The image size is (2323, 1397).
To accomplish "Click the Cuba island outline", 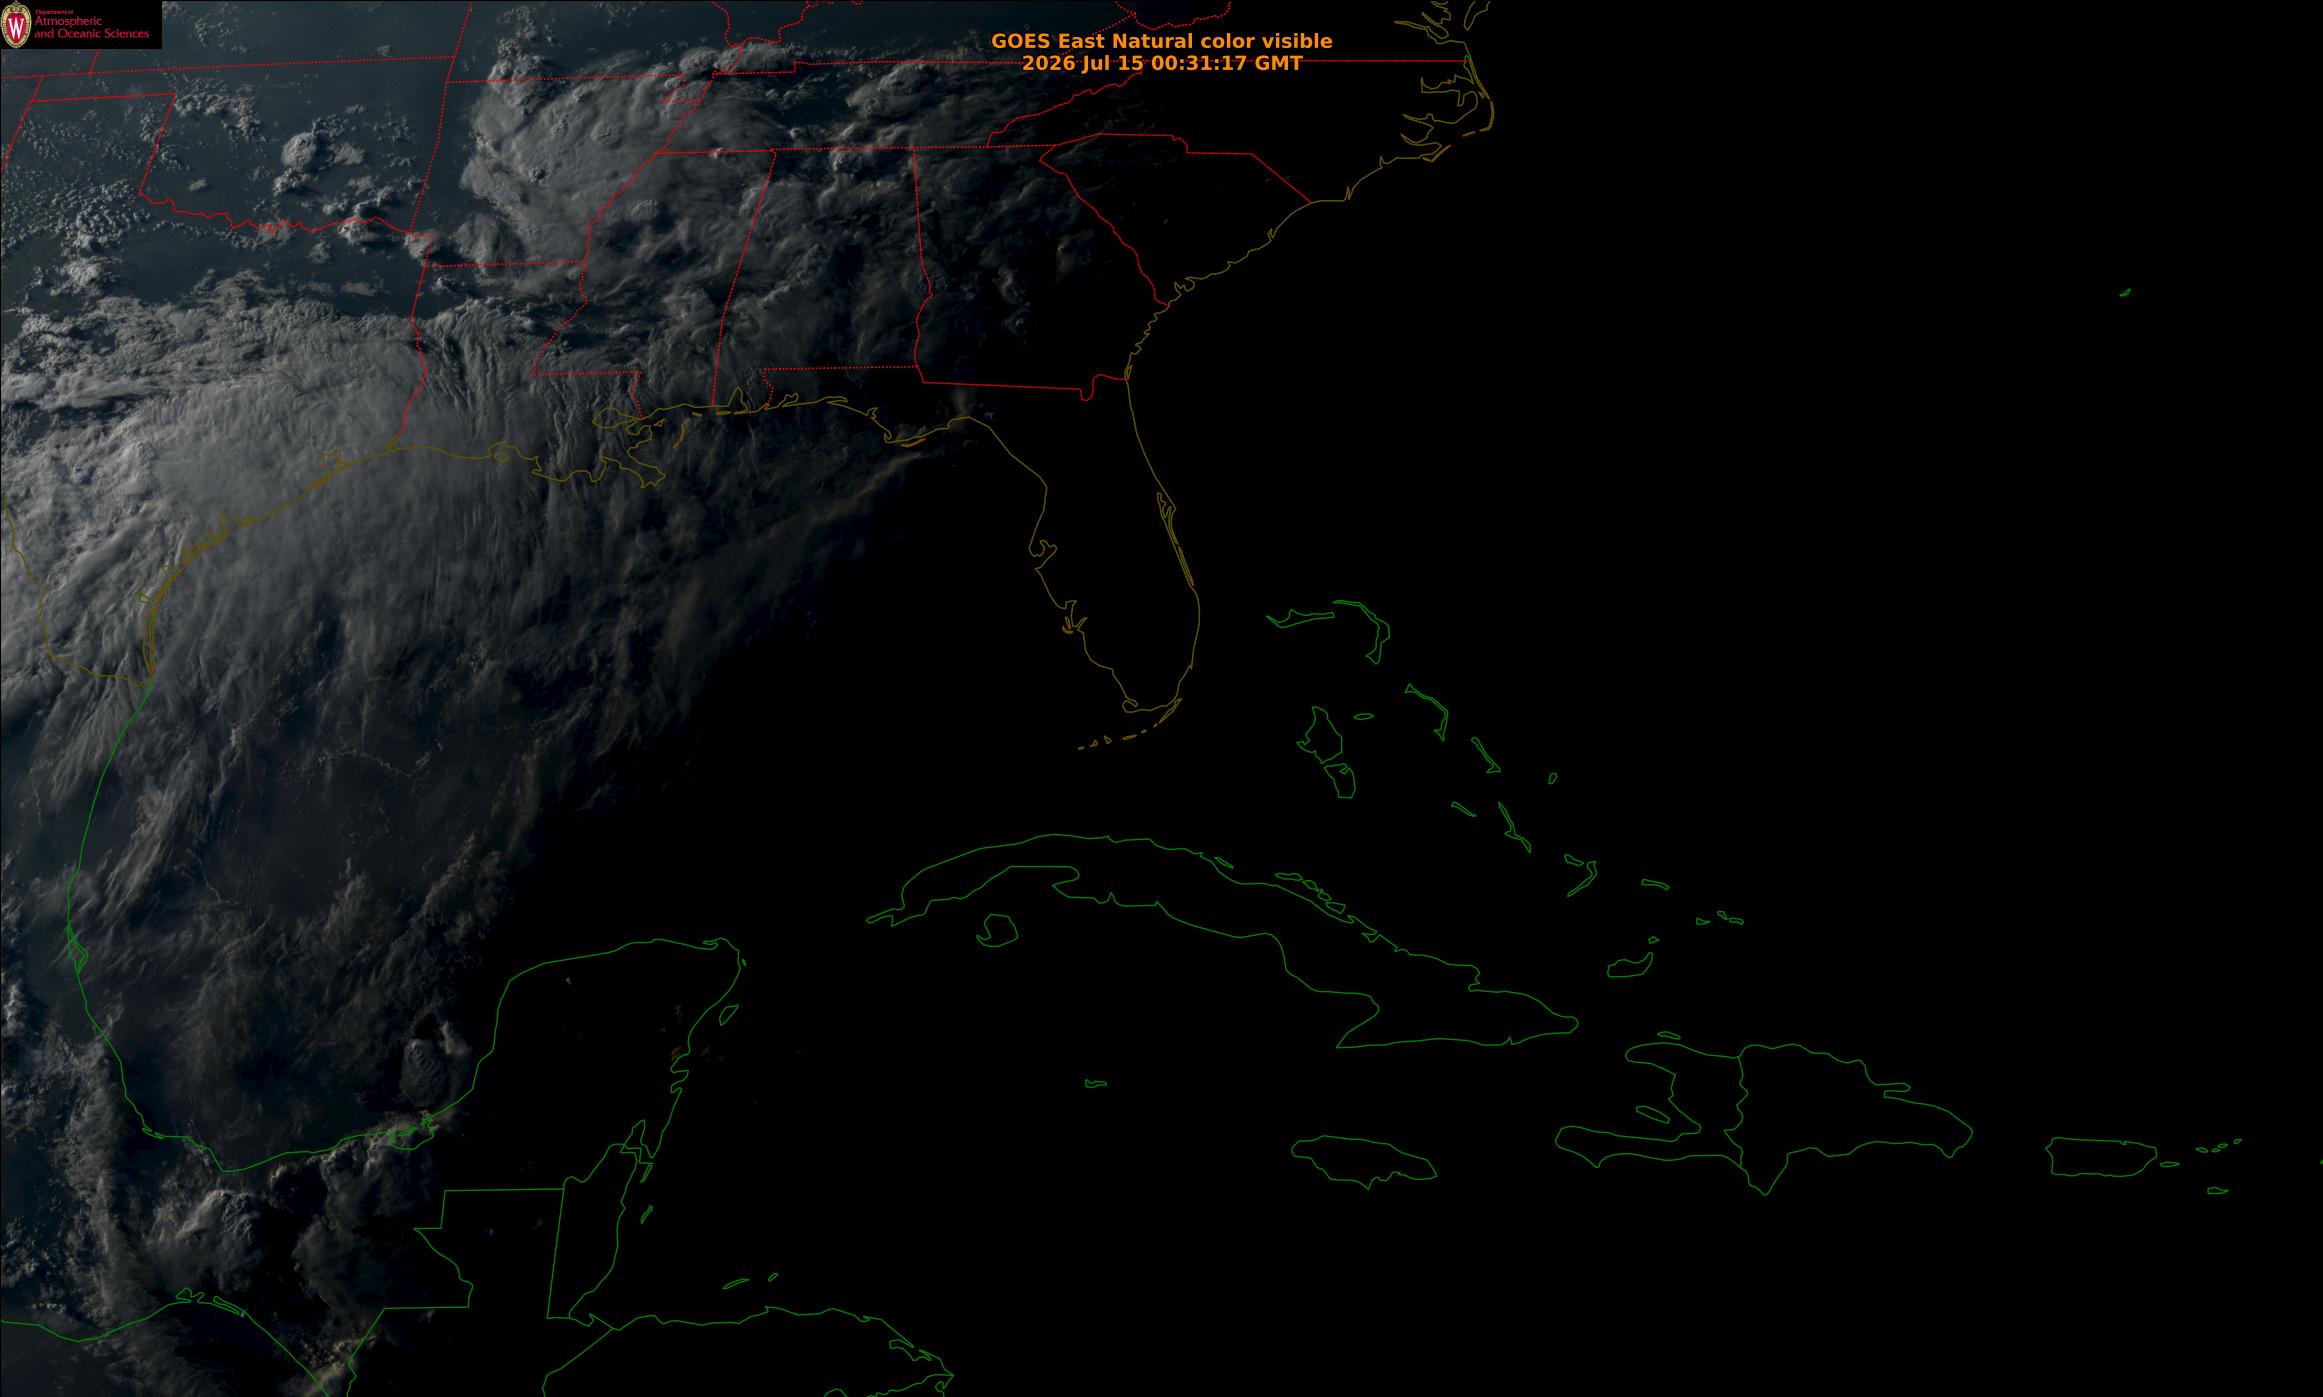I will click(1220, 930).
